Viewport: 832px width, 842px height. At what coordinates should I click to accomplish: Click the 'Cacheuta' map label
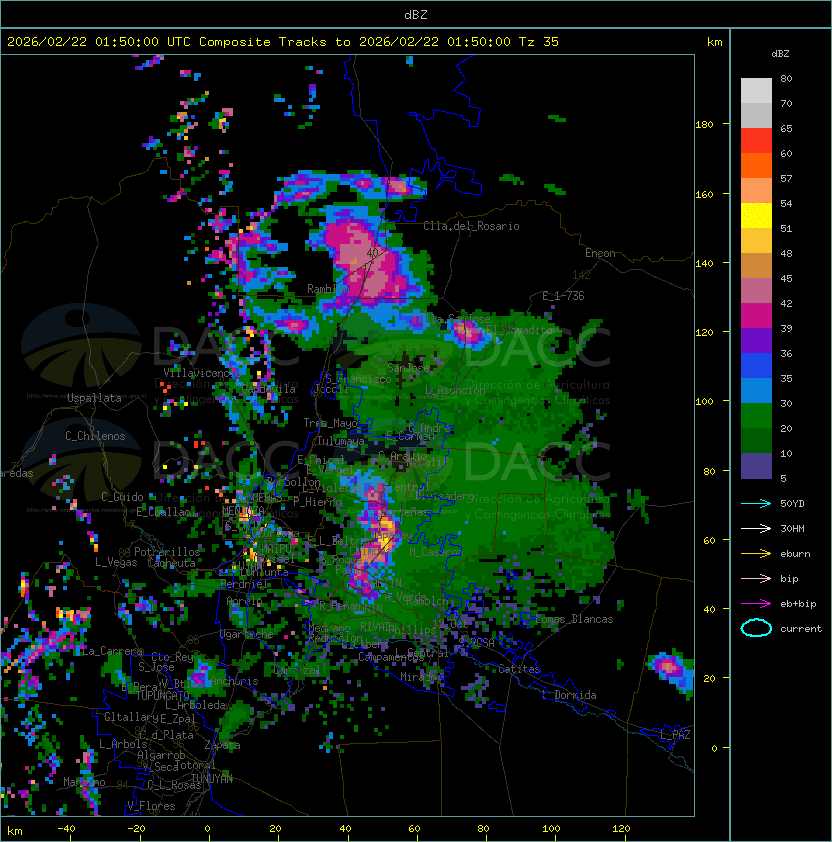tap(171, 563)
